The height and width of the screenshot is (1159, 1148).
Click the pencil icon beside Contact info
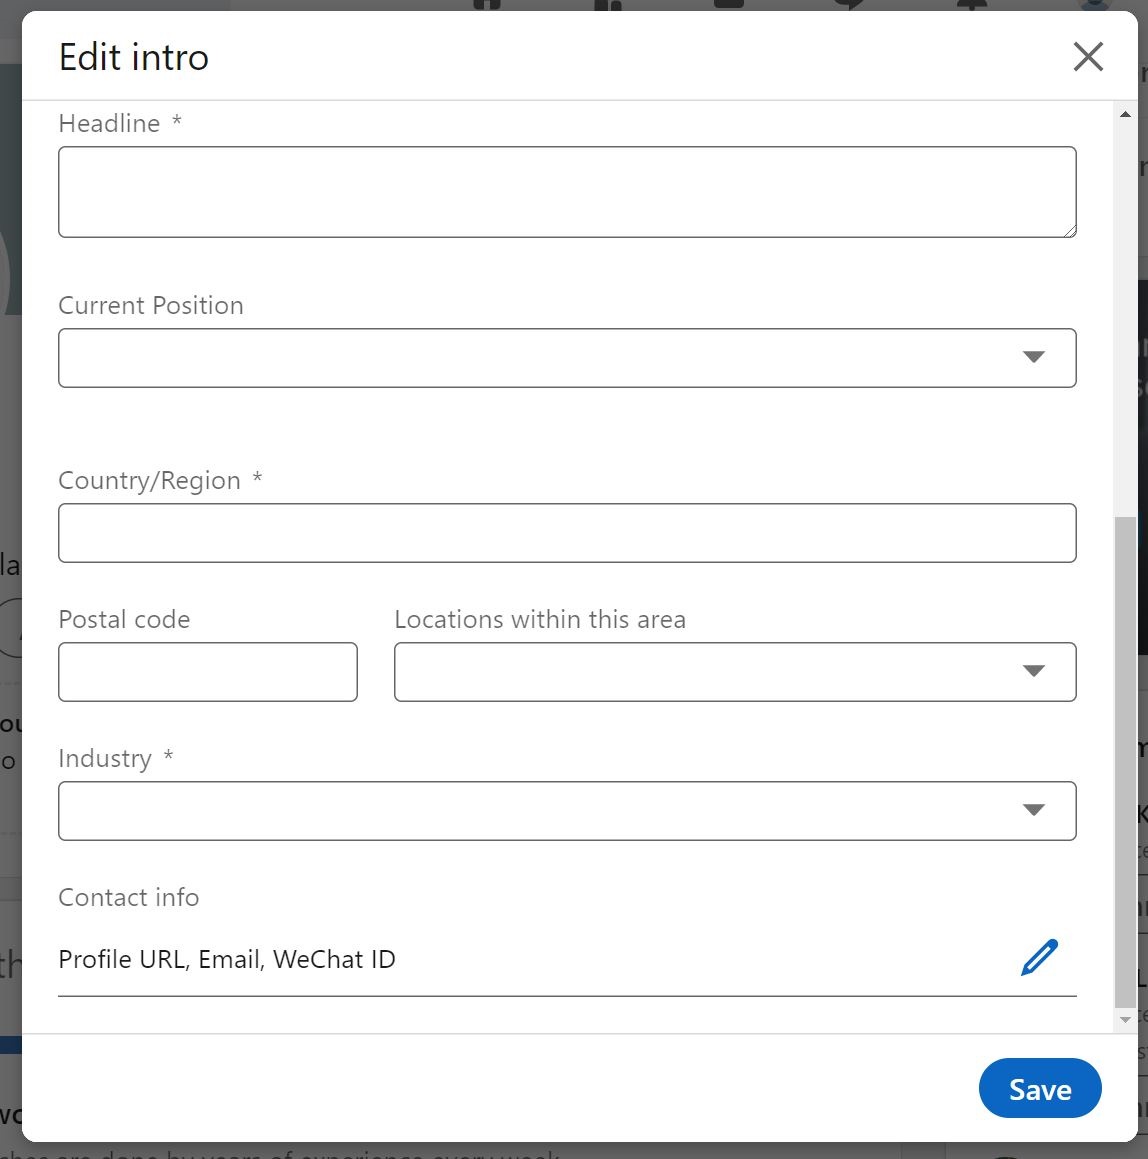tap(1039, 958)
